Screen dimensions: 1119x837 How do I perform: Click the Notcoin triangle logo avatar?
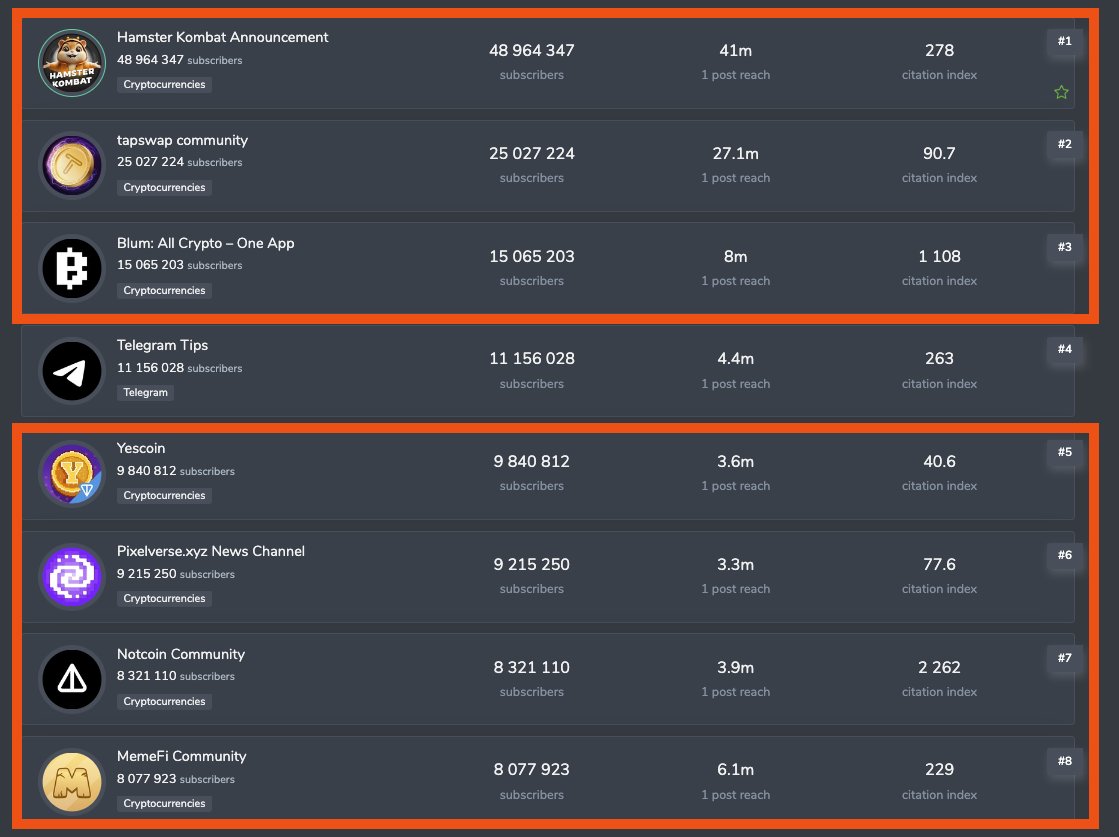pyautogui.click(x=72, y=680)
